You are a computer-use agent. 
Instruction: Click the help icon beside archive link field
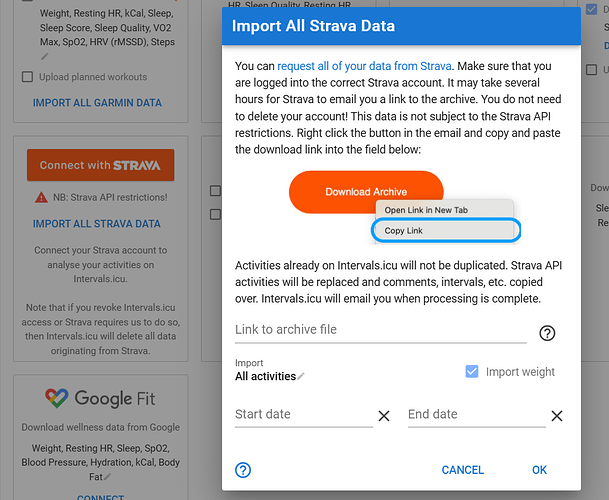pos(547,333)
